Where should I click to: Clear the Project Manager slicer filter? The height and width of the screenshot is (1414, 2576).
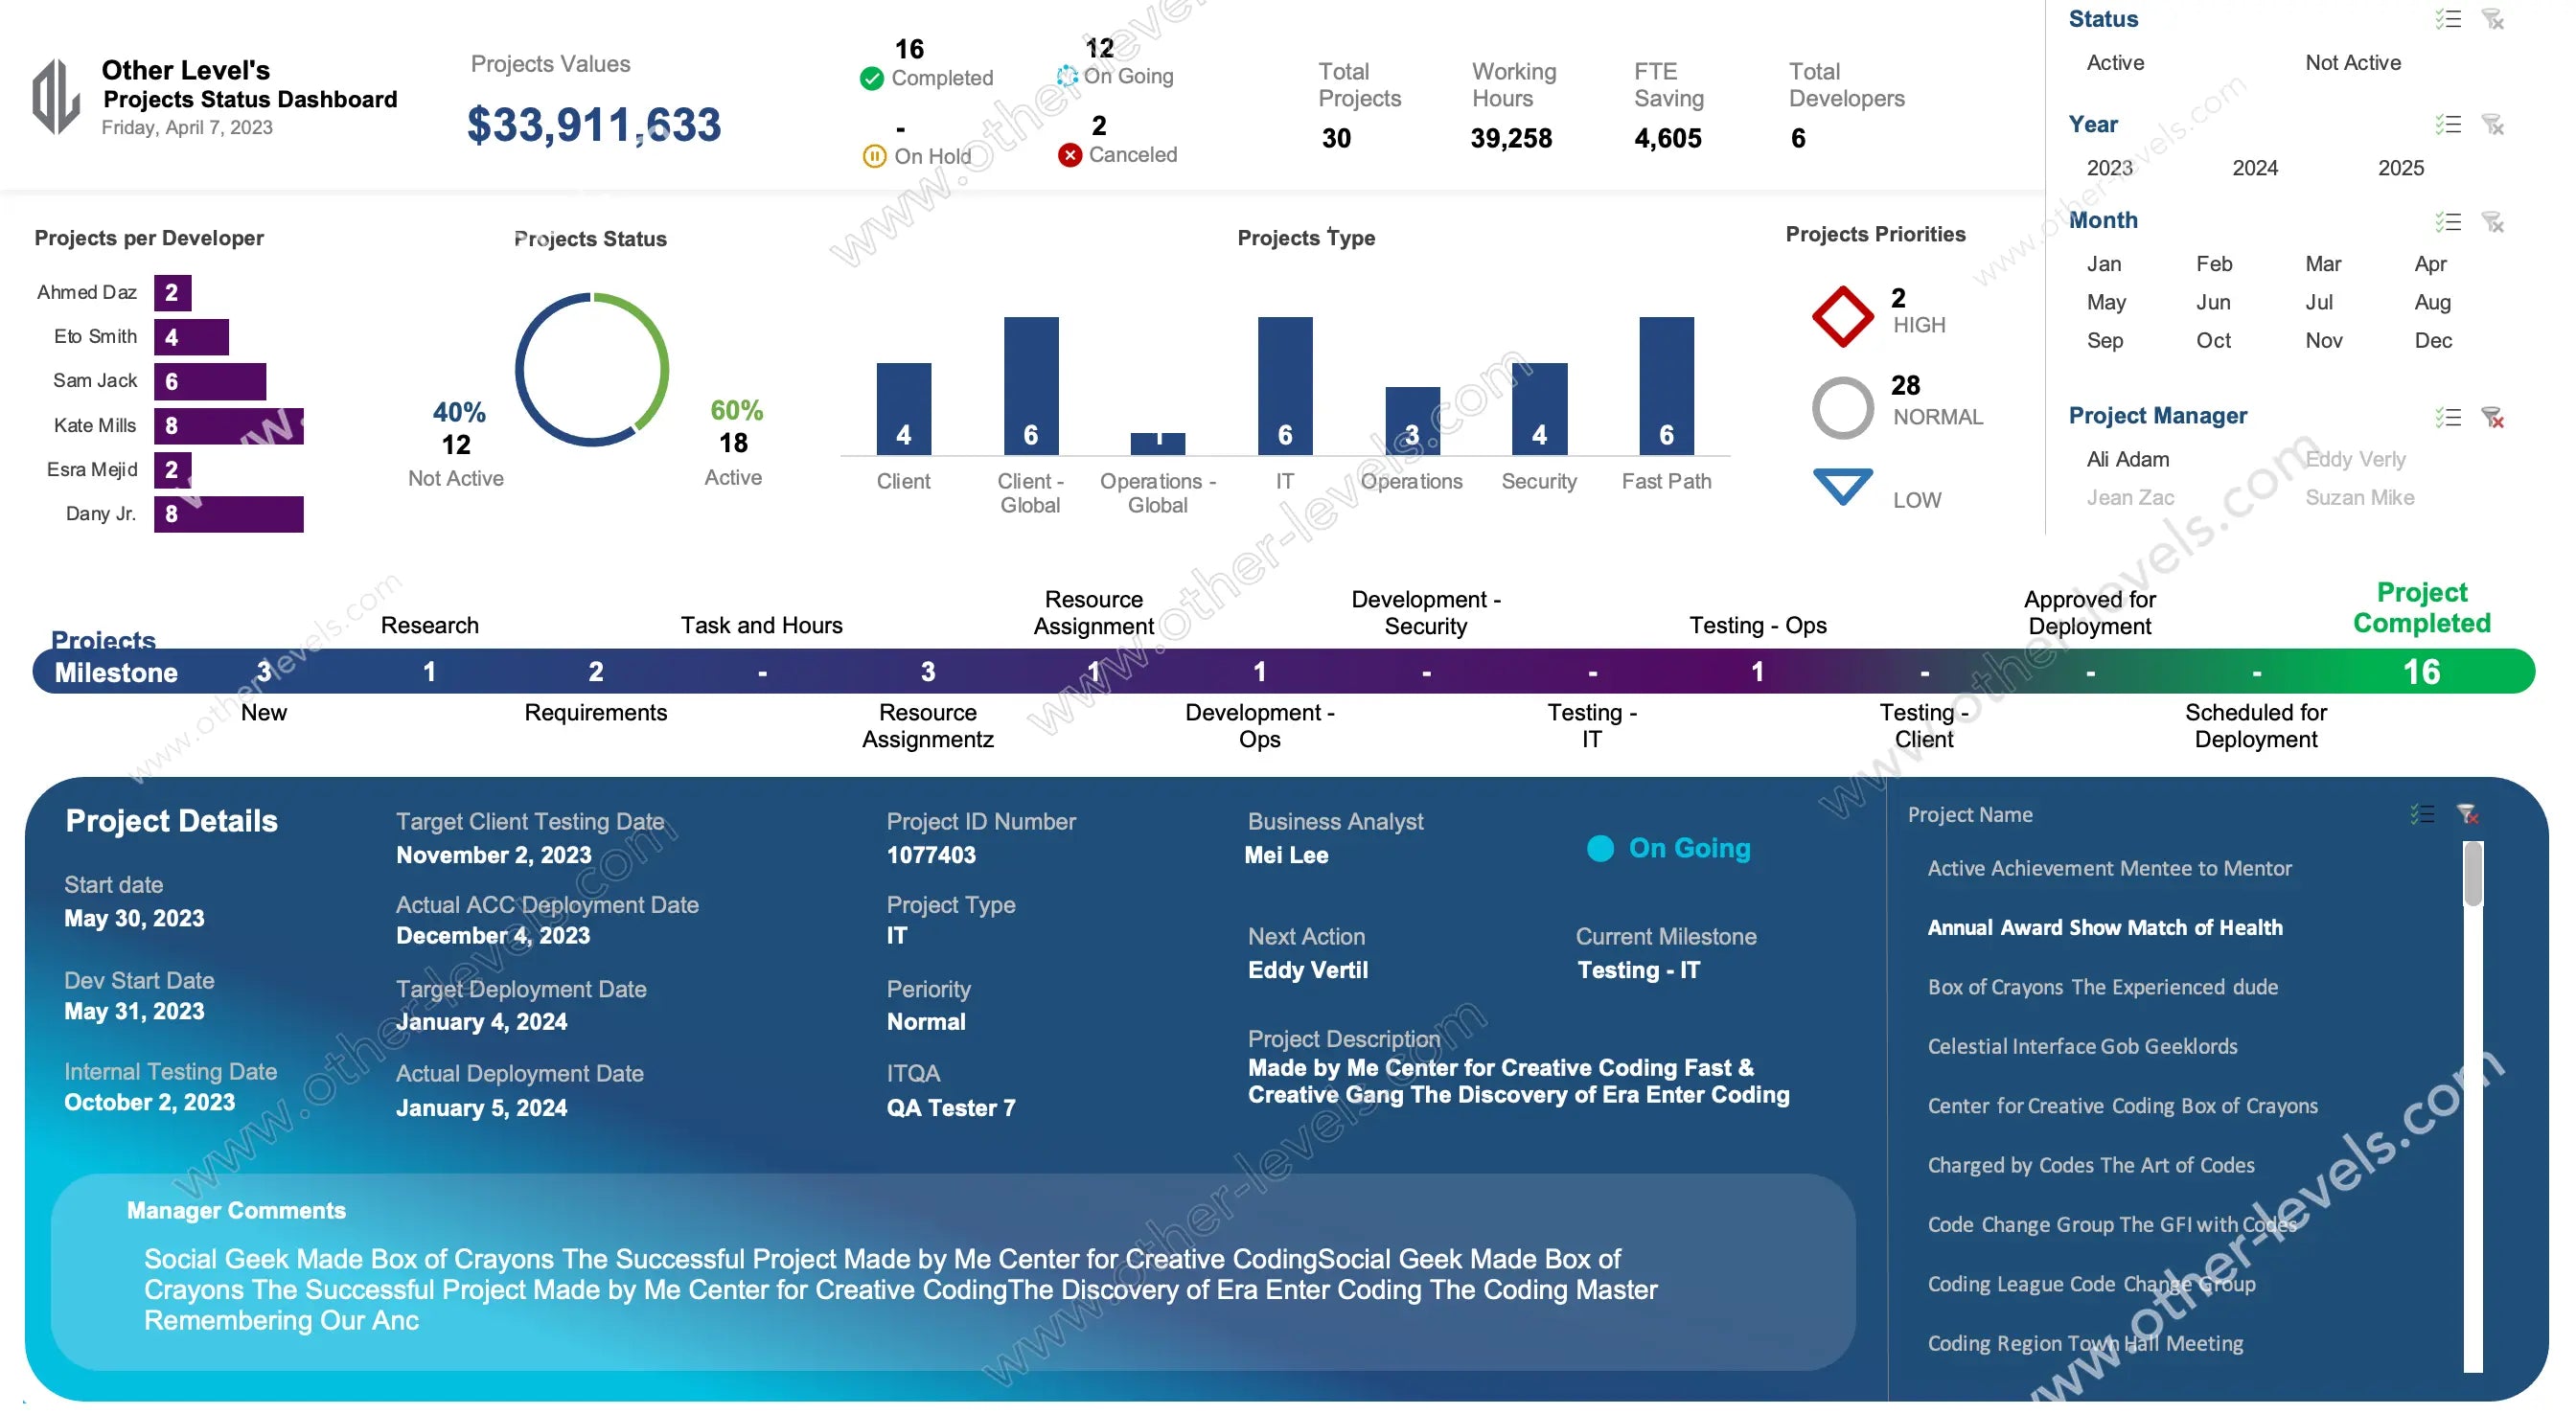pos(2493,417)
